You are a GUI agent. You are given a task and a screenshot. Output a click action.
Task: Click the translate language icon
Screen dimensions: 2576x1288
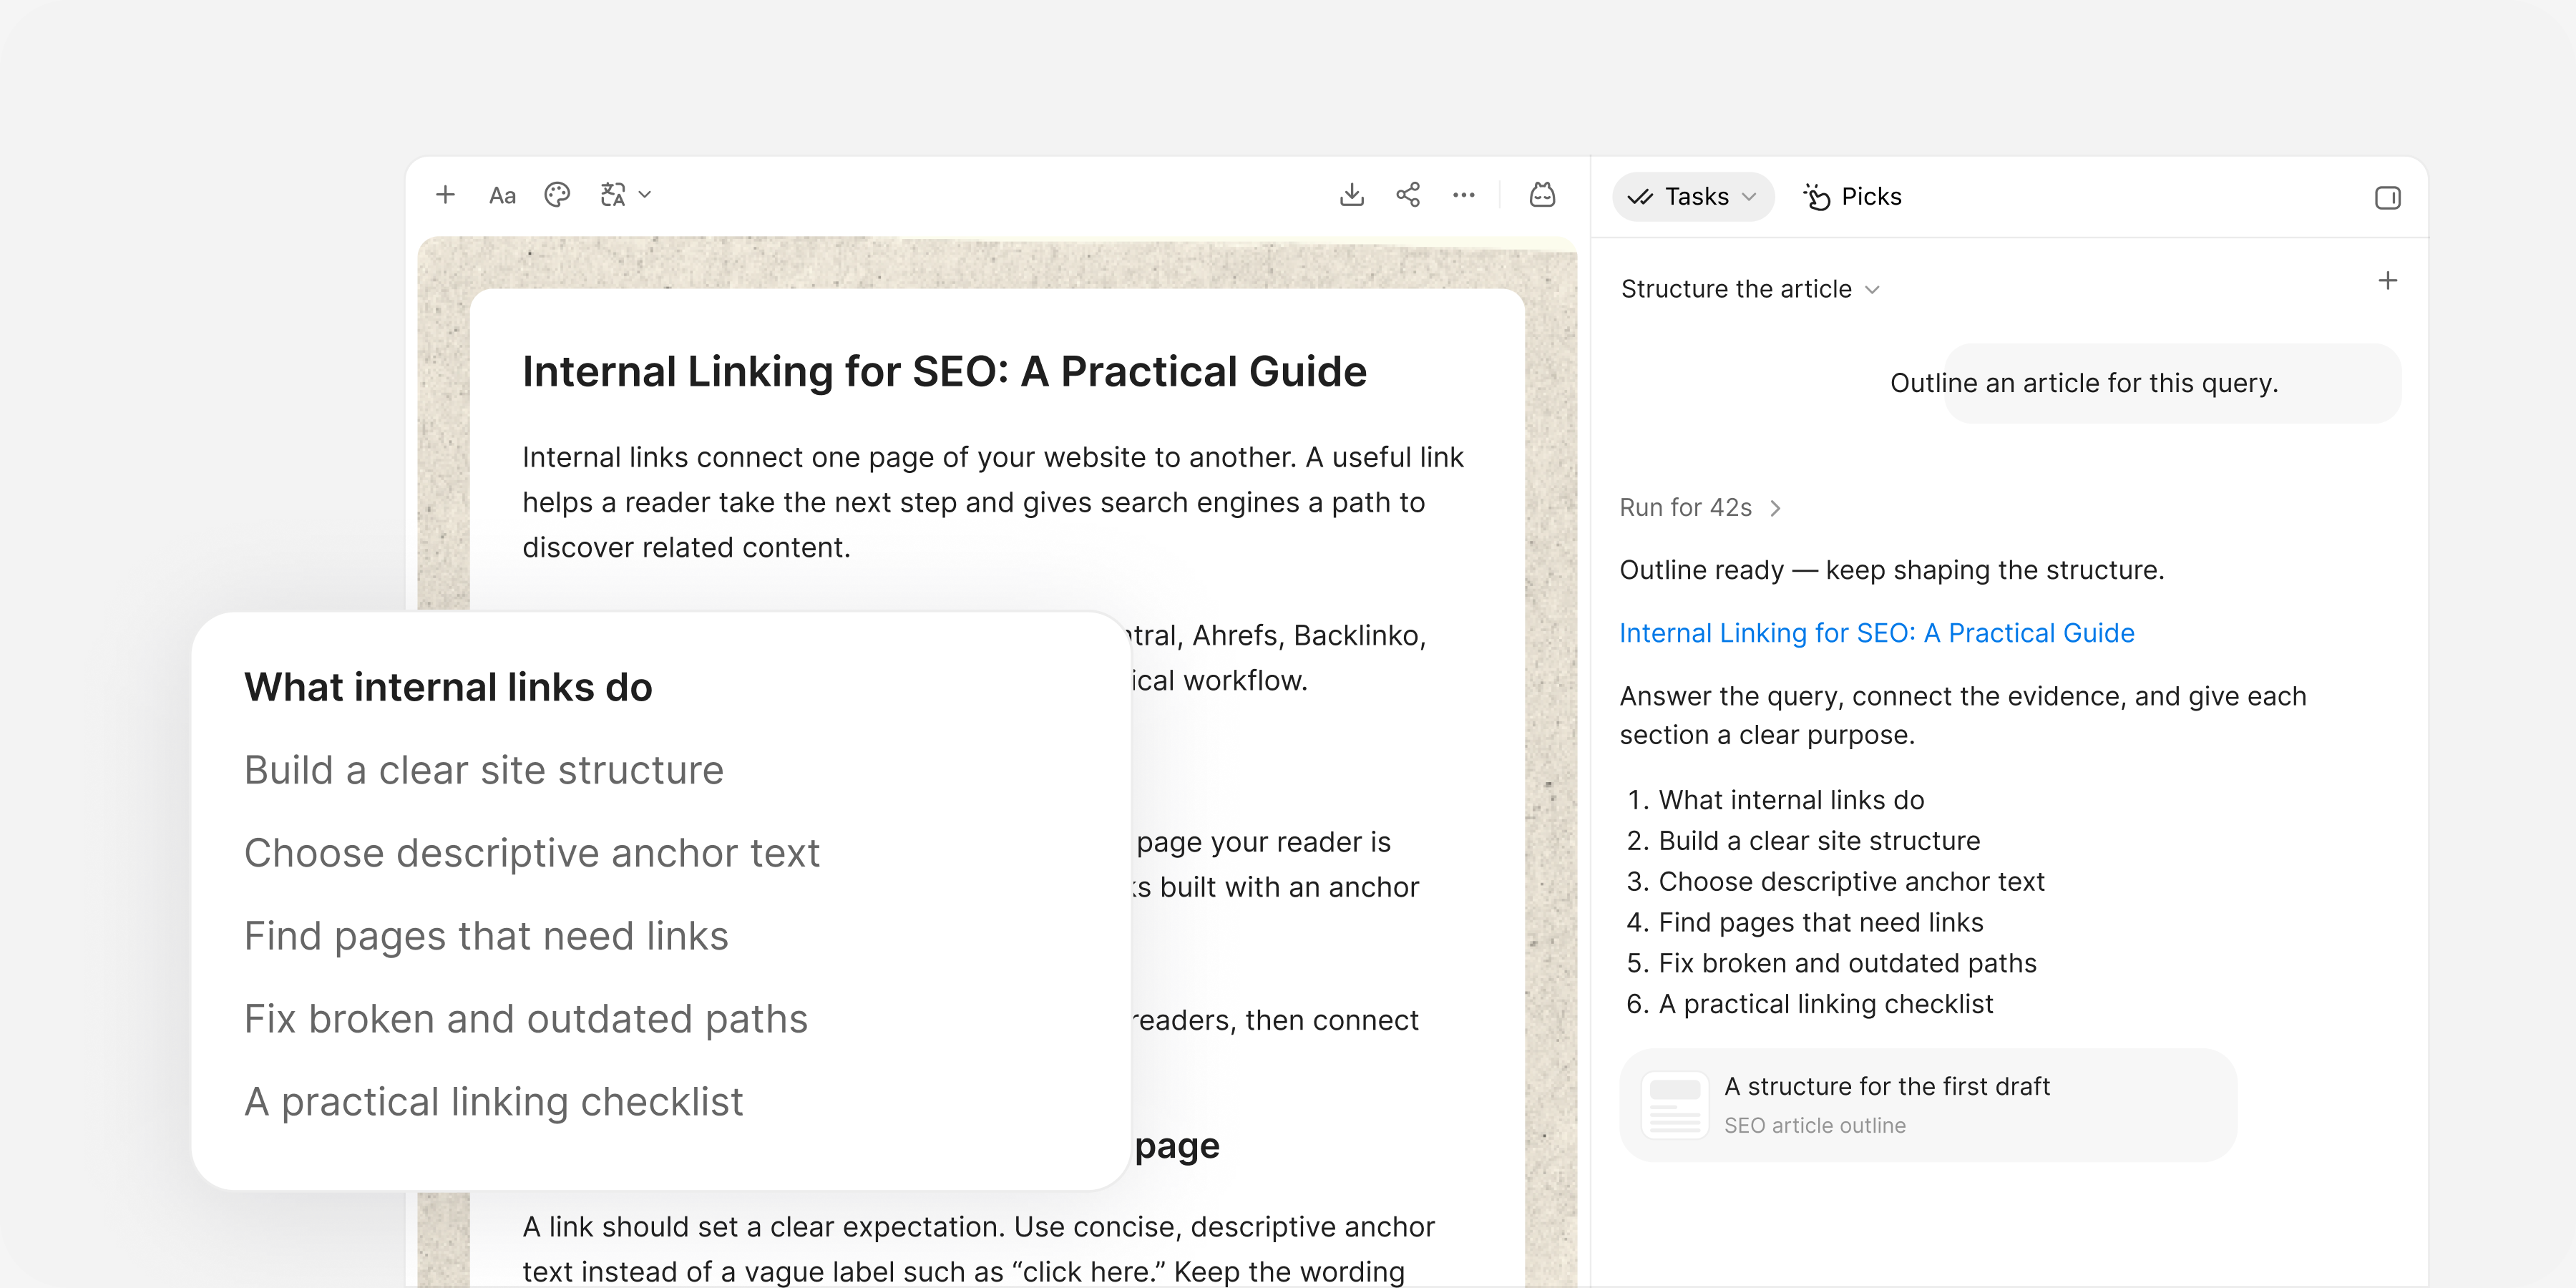point(613,195)
